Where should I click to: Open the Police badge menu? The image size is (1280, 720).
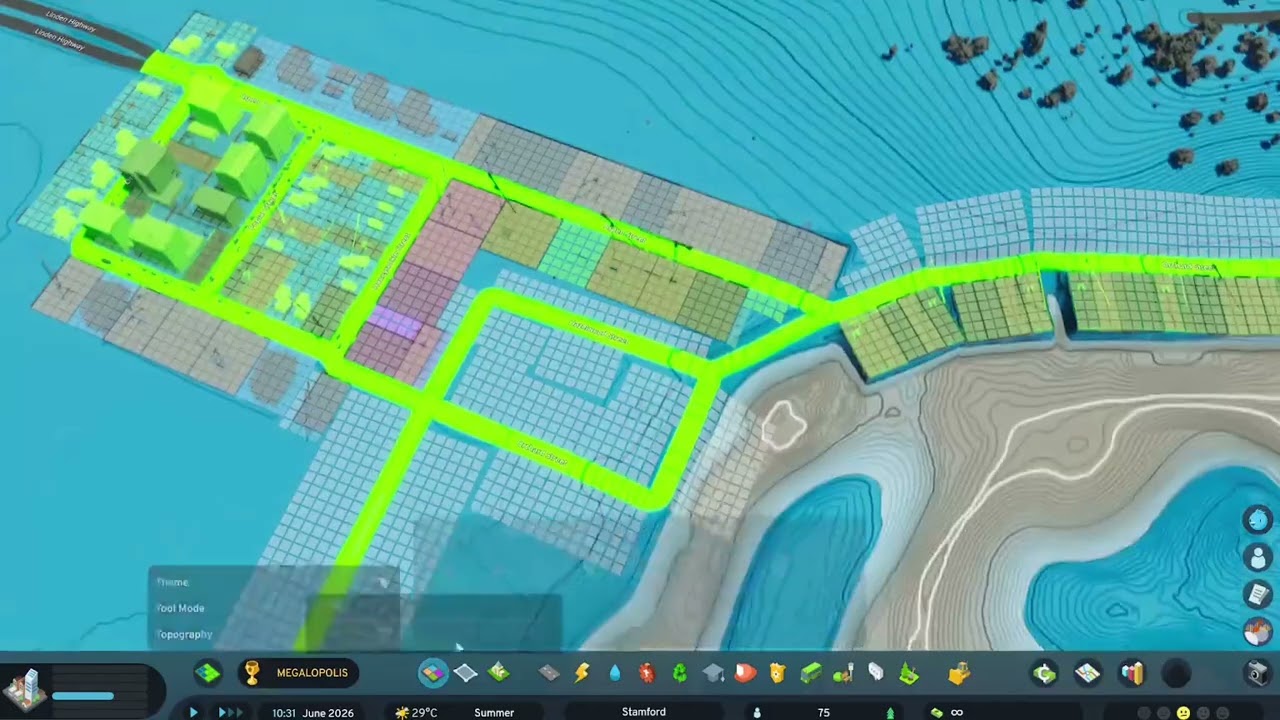(778, 673)
